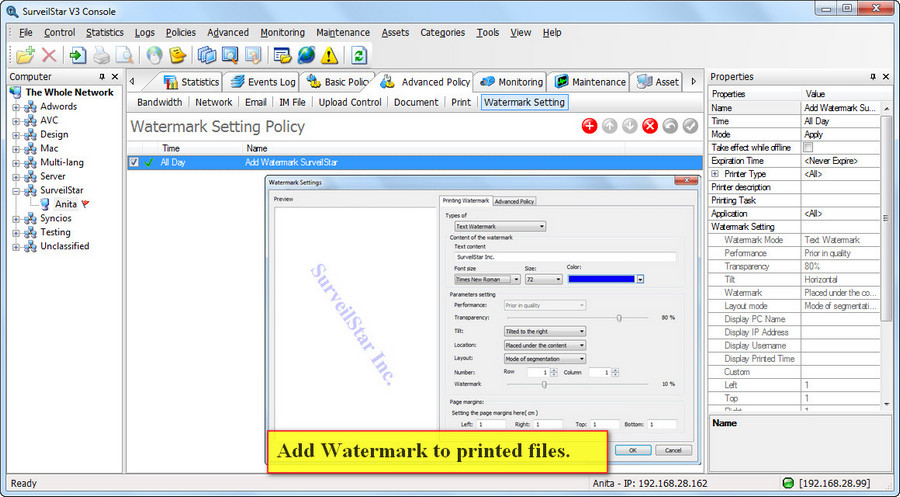900x497 pixels.
Task: Open the Categories menu
Action: pos(443,33)
